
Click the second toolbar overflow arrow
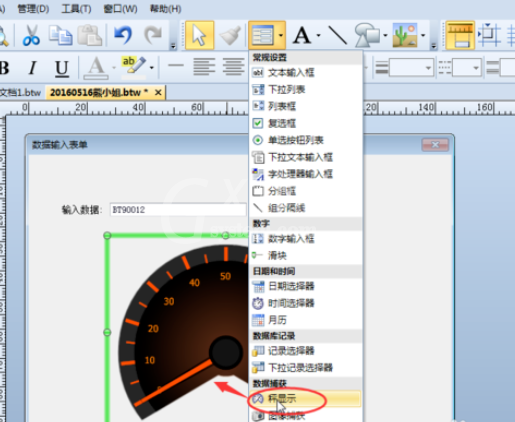click(434, 46)
